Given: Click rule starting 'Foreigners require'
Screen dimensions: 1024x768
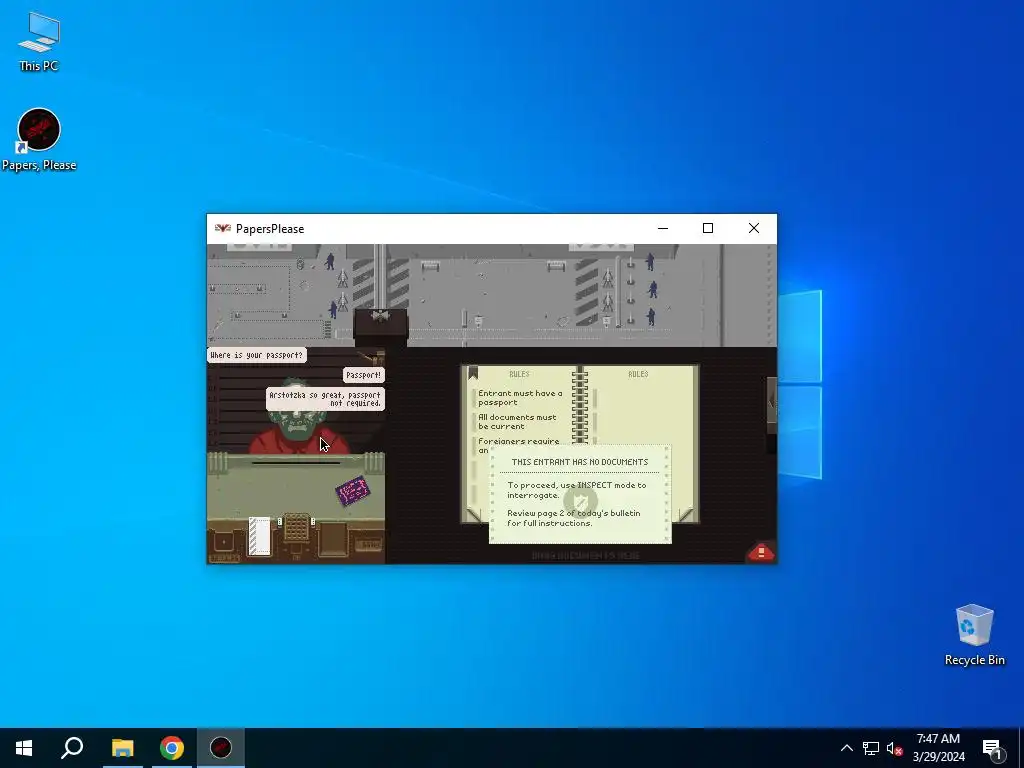Looking at the screenshot, I should (x=518, y=445).
